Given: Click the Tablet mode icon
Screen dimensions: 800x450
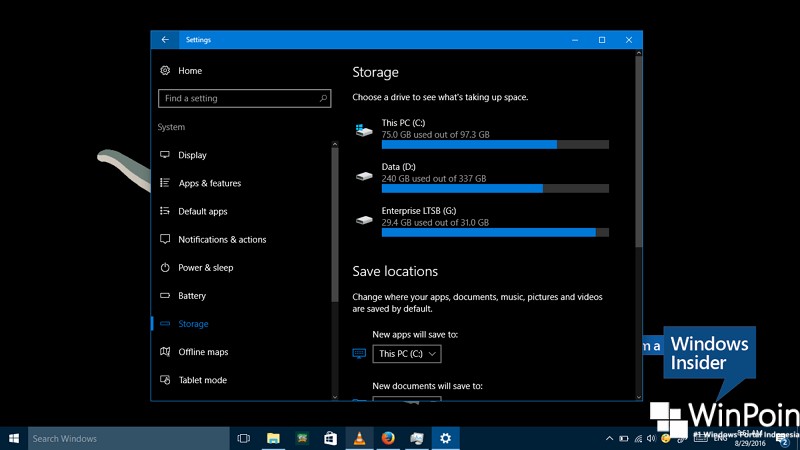Looking at the screenshot, I should tap(165, 380).
